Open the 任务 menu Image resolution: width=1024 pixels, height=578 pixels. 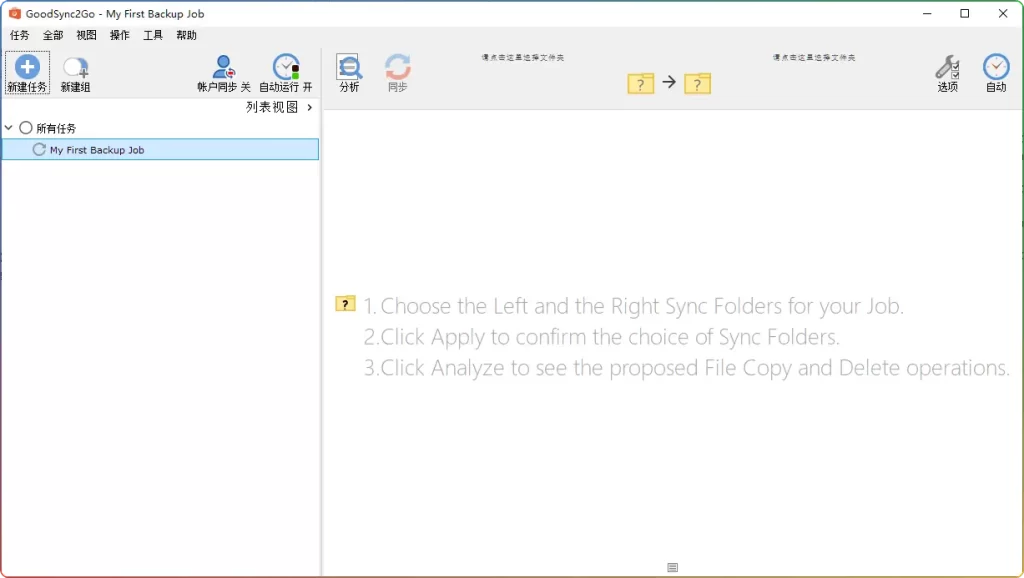[20, 35]
